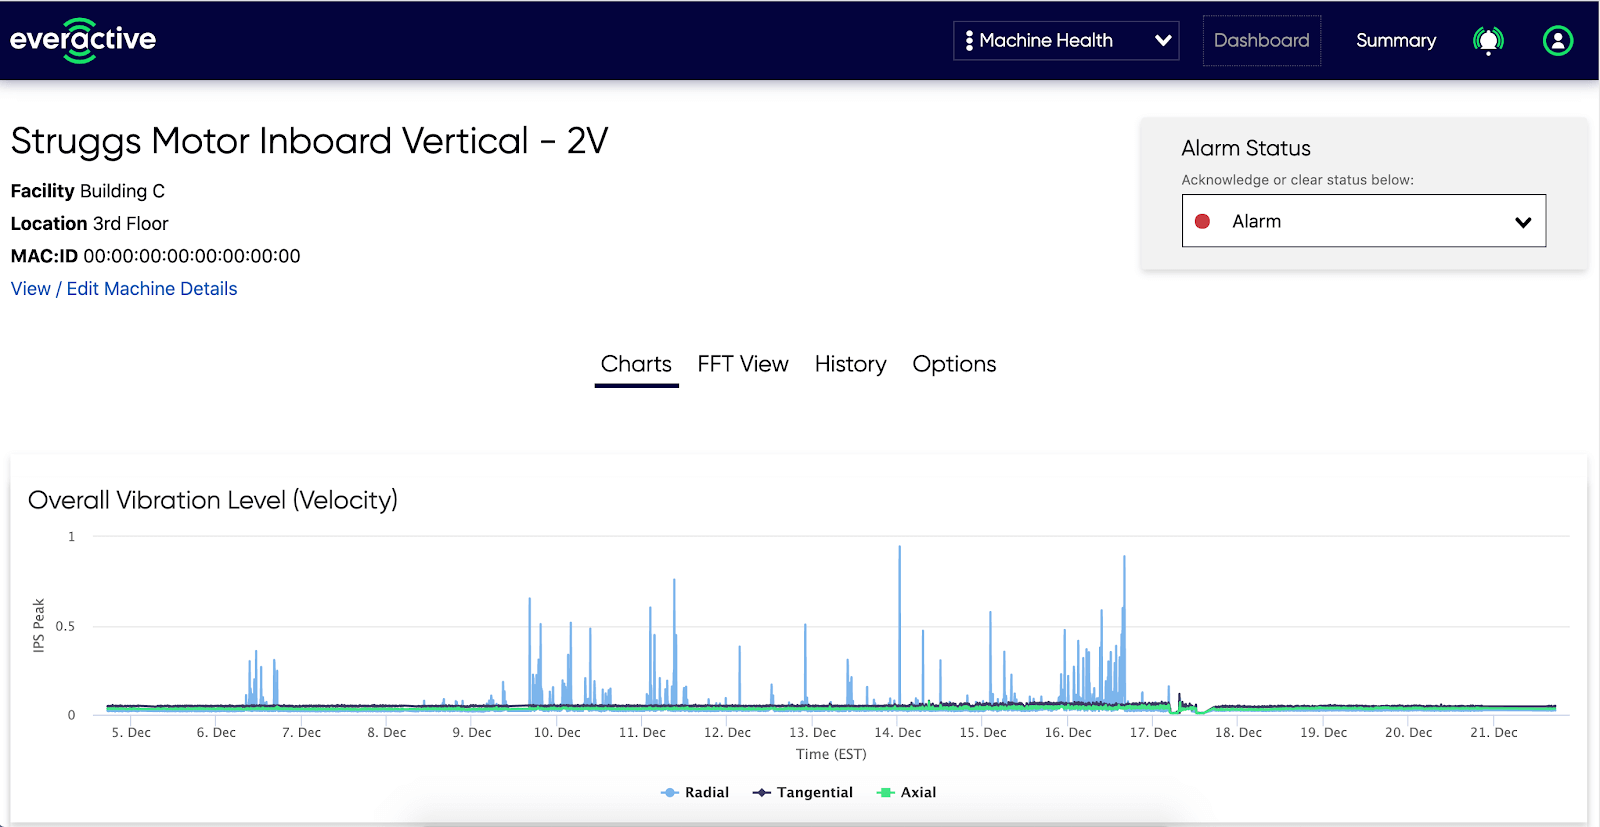
Task: Click the MAC:ID 00:00:00:00:00:00:00:00 value
Action: click(x=192, y=256)
